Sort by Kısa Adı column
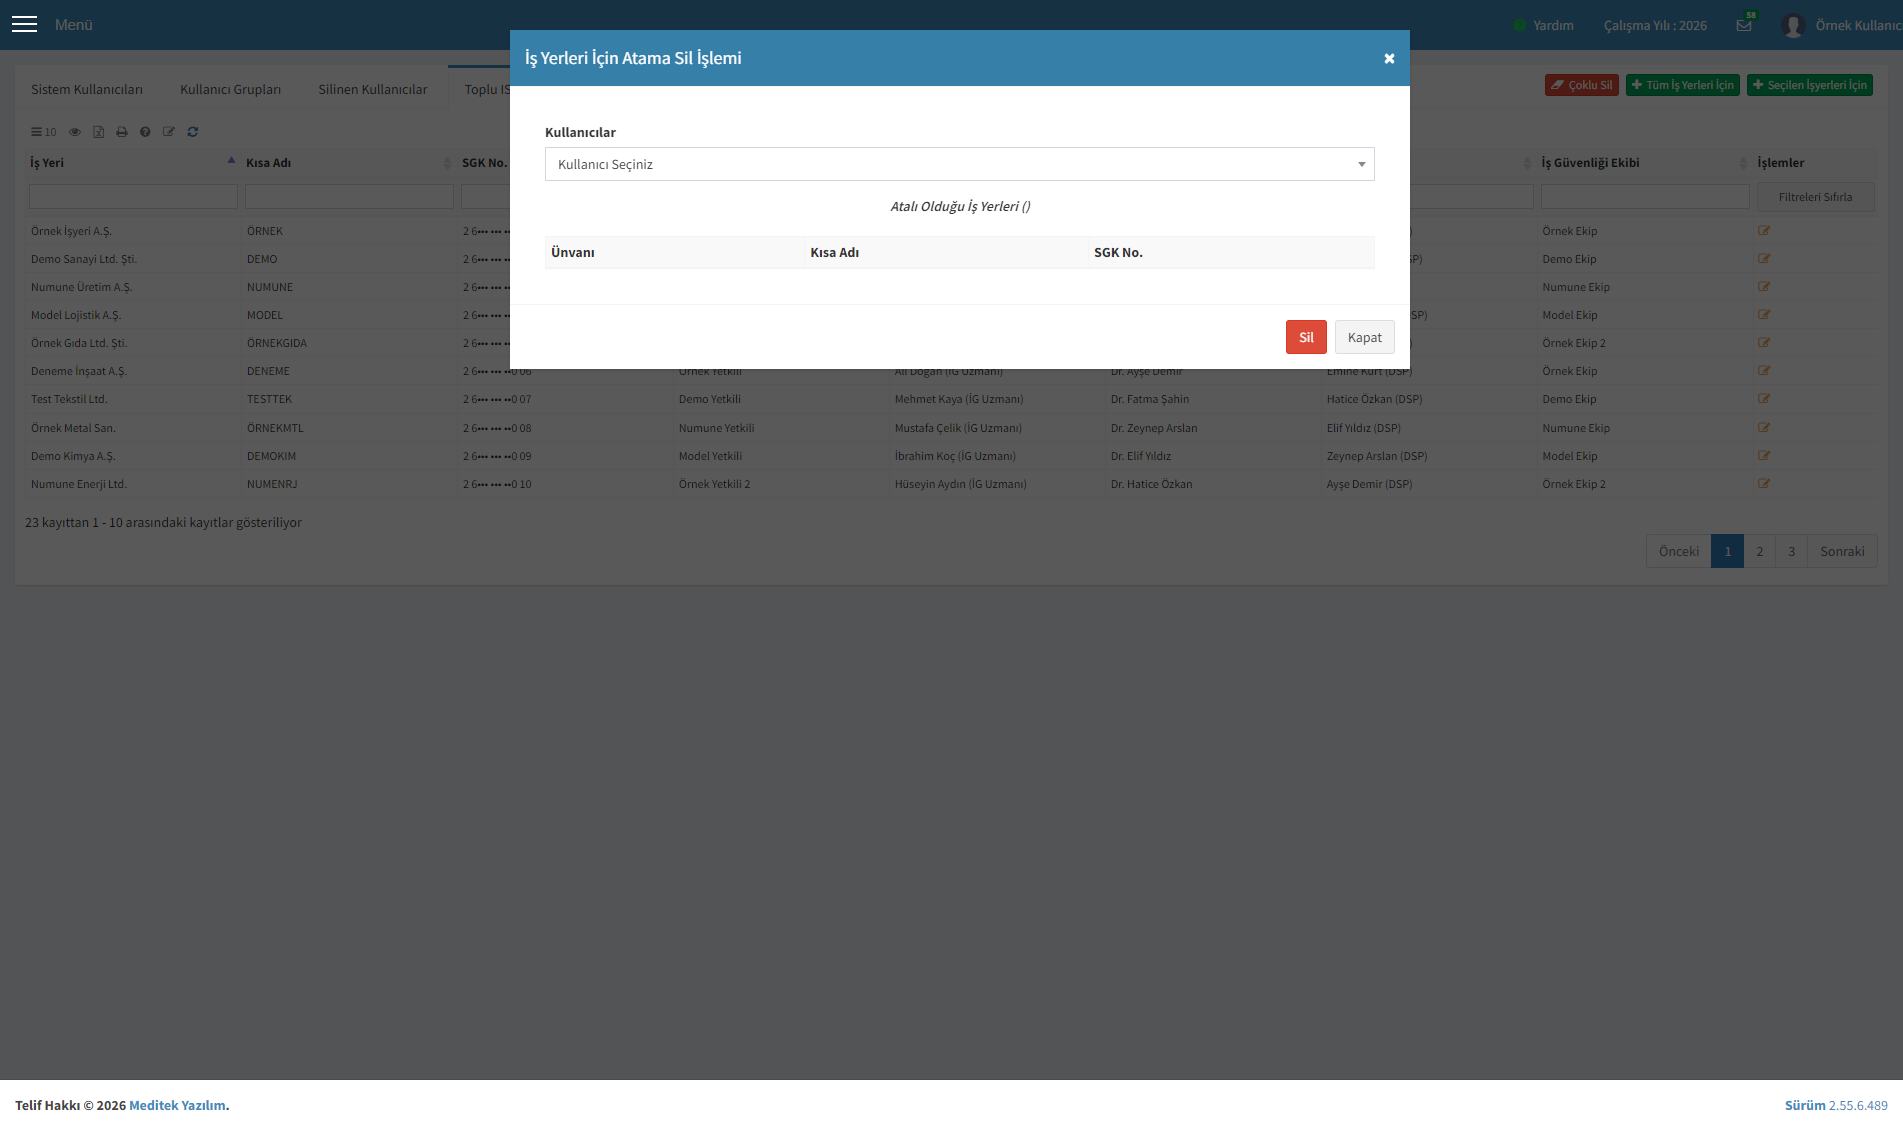Screen dimensions: 1903x1130 [x=348, y=162]
